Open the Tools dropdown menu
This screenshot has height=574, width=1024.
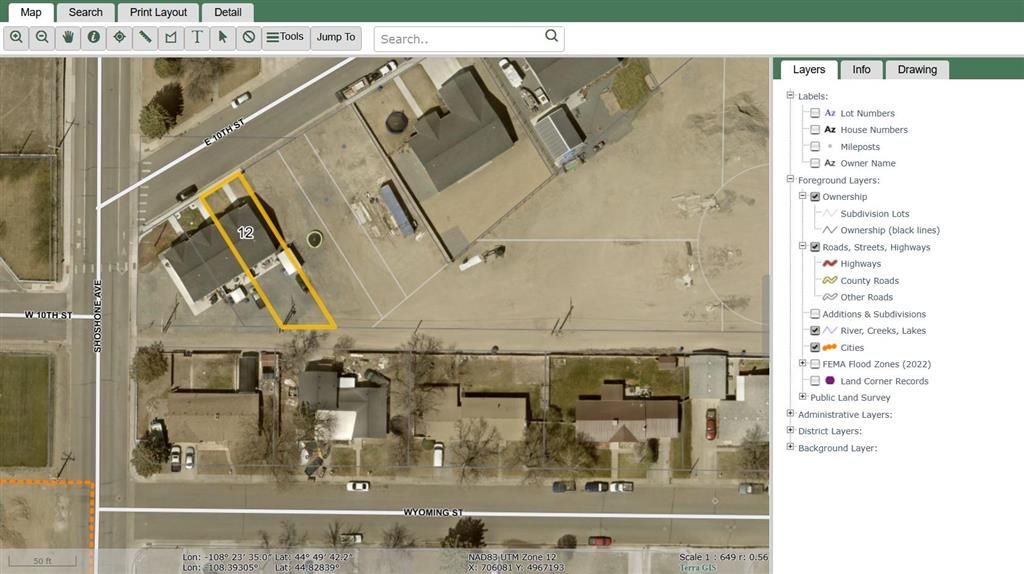[x=284, y=37]
